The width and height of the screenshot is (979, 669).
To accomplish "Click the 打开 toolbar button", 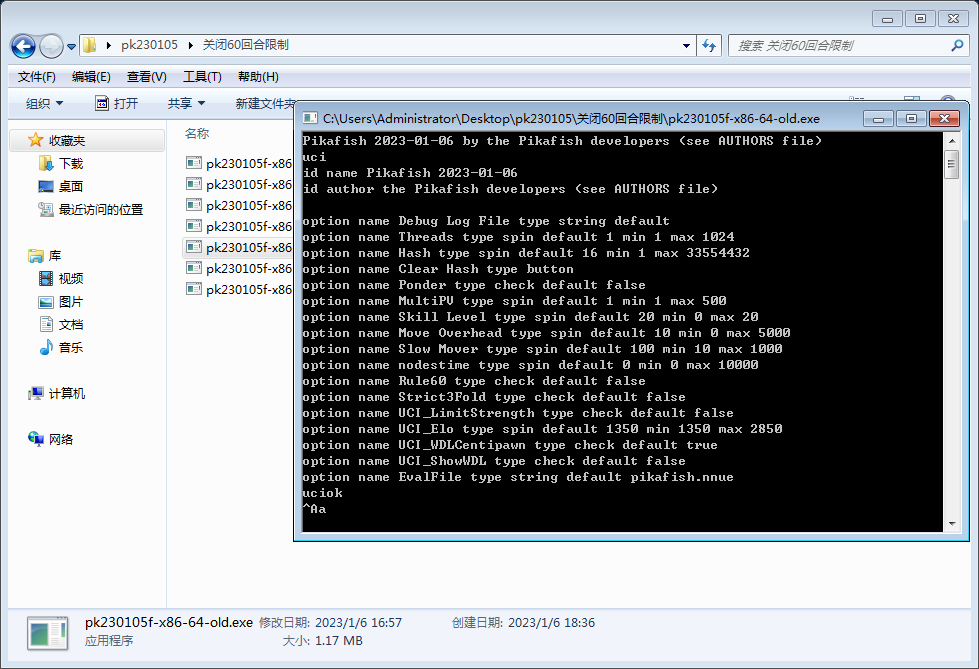I will pos(116,104).
